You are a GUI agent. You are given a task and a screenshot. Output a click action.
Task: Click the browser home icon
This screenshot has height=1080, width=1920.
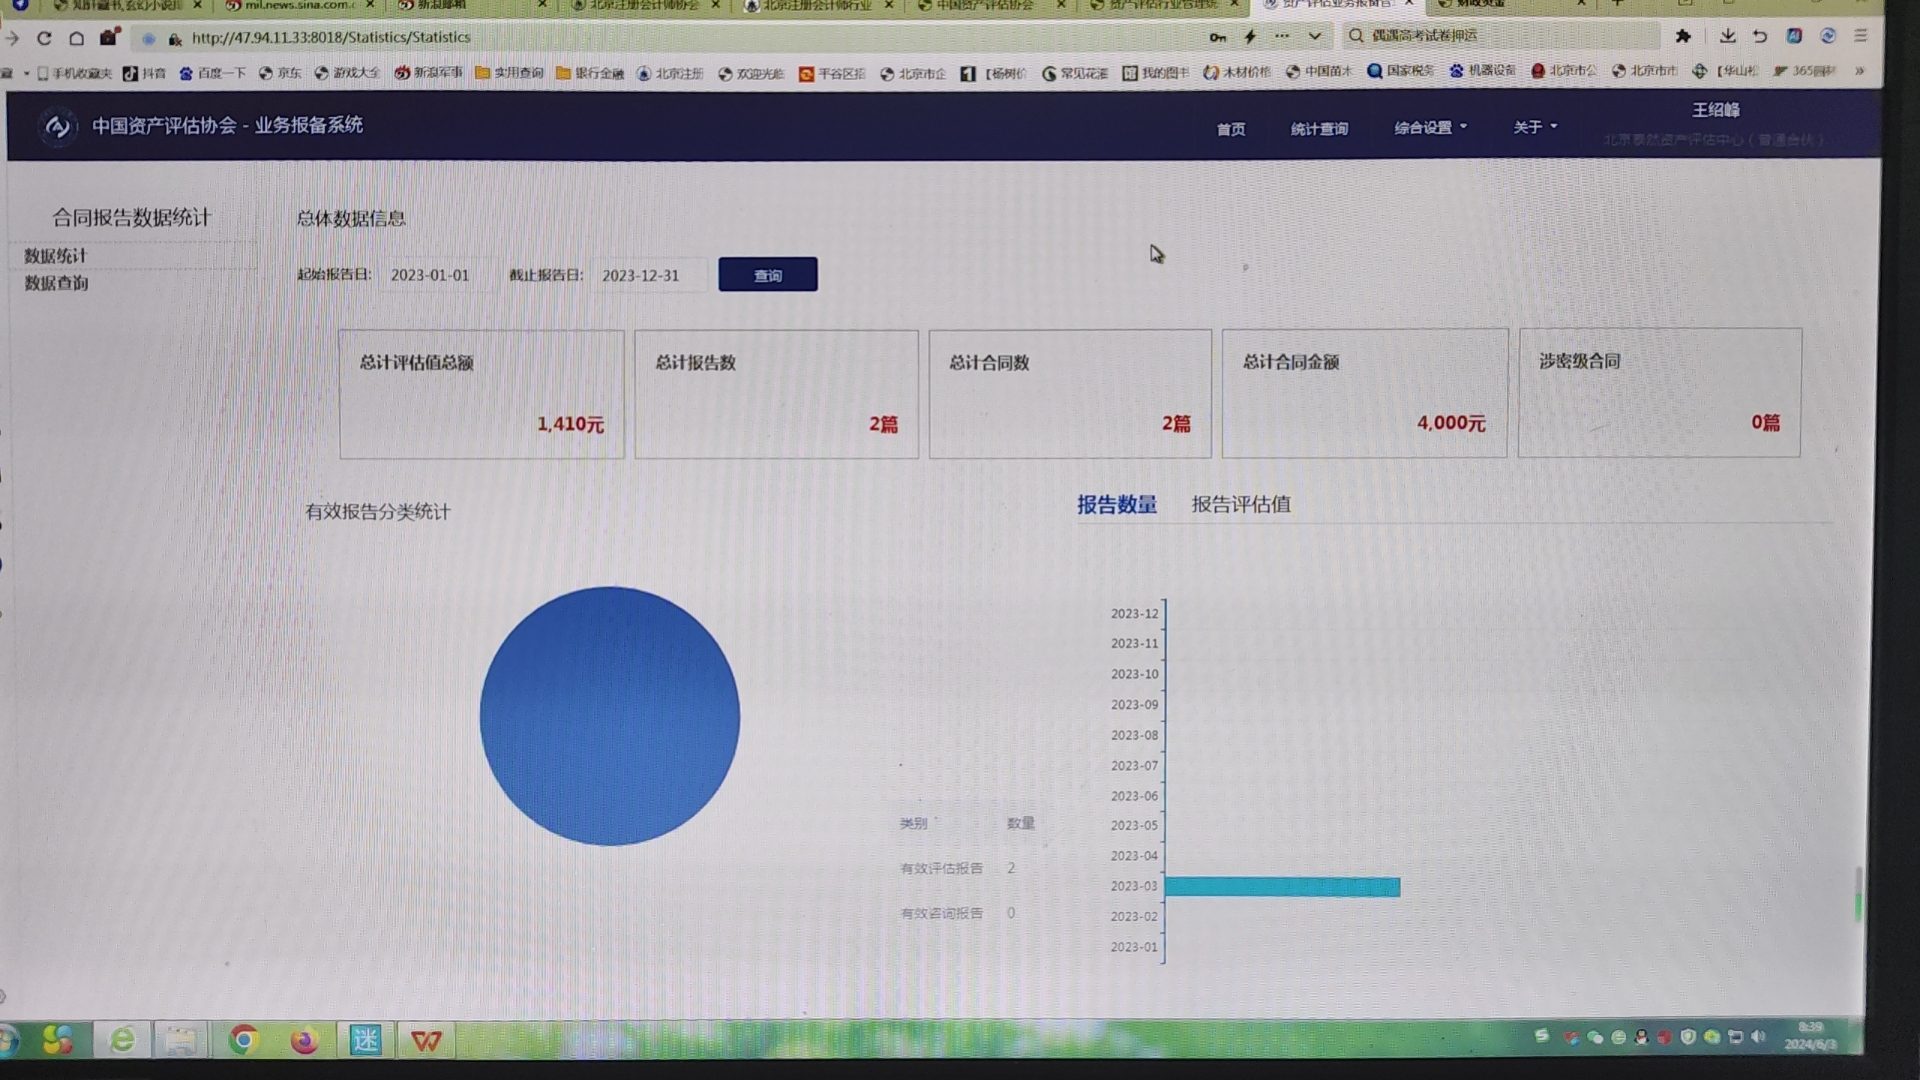76,38
